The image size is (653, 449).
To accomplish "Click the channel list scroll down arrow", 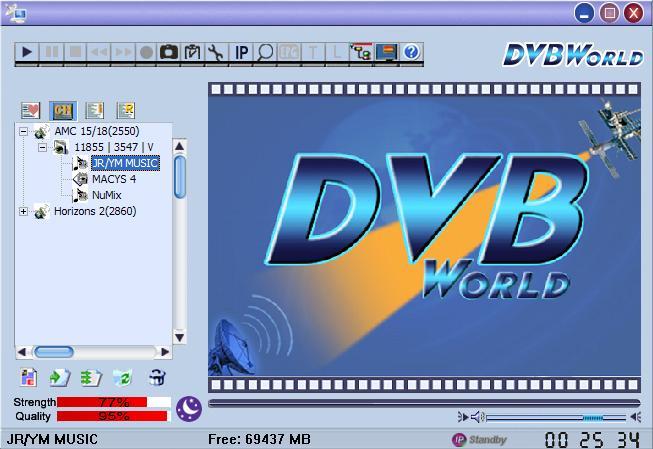I will click(x=179, y=337).
